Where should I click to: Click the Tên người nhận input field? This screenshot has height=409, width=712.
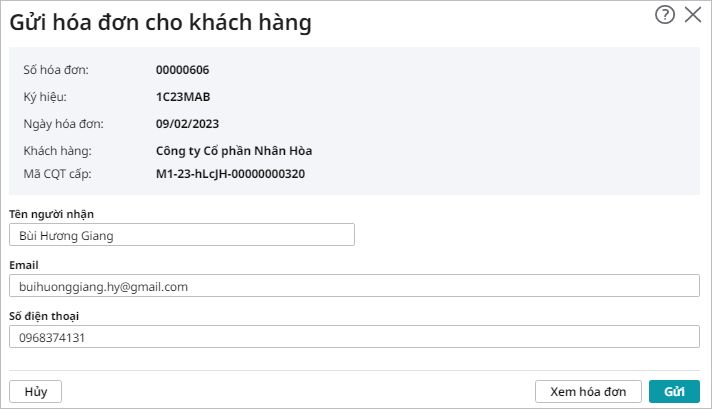[x=181, y=235]
